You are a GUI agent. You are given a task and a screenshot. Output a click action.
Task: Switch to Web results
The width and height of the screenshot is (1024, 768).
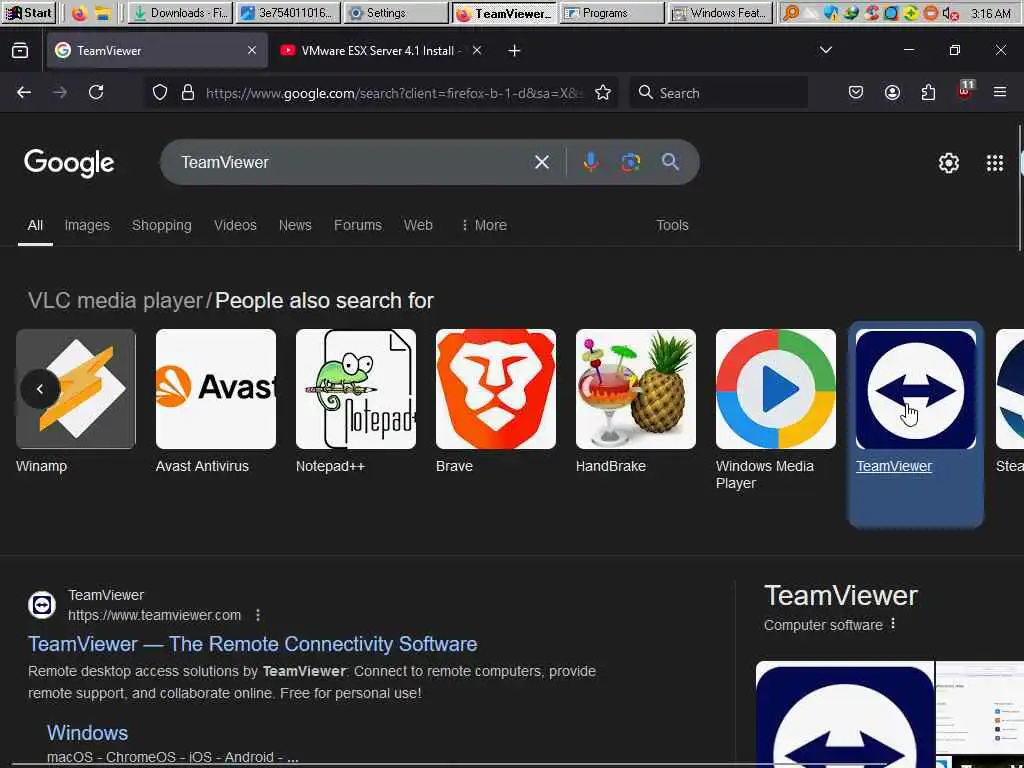(x=418, y=225)
